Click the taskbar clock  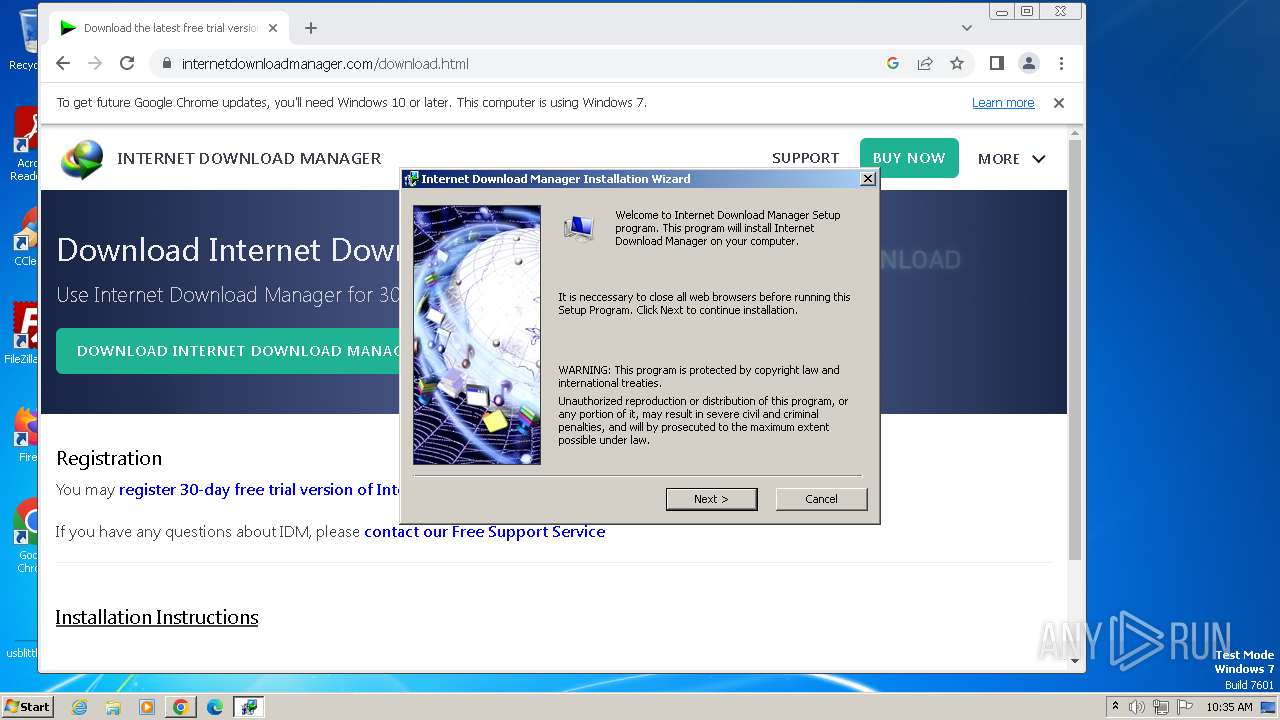click(1229, 707)
